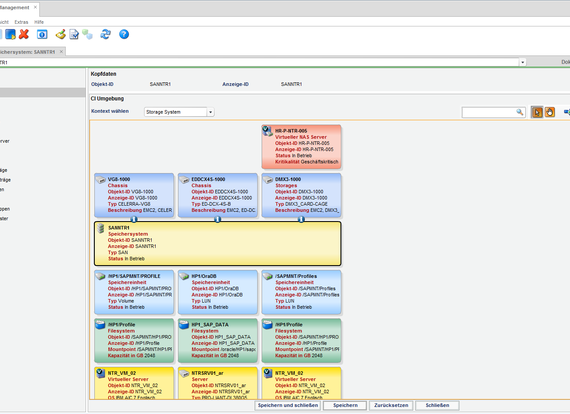Click 'Typ CELERRA-VG8' text in VG8-1000 card

coord(129,204)
